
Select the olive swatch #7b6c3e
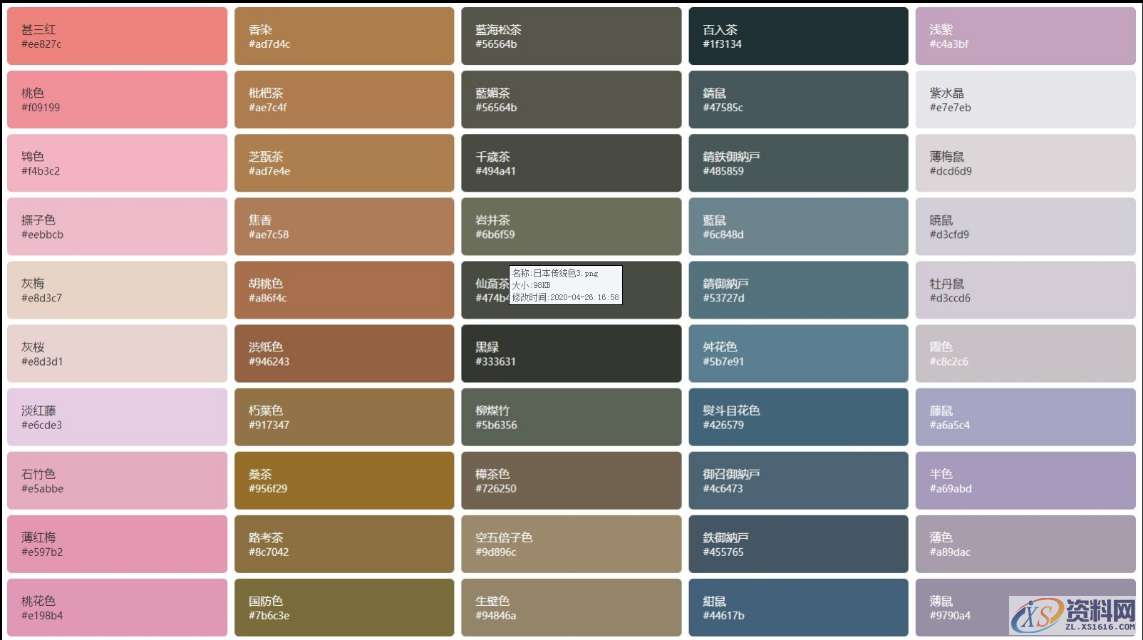(x=344, y=607)
